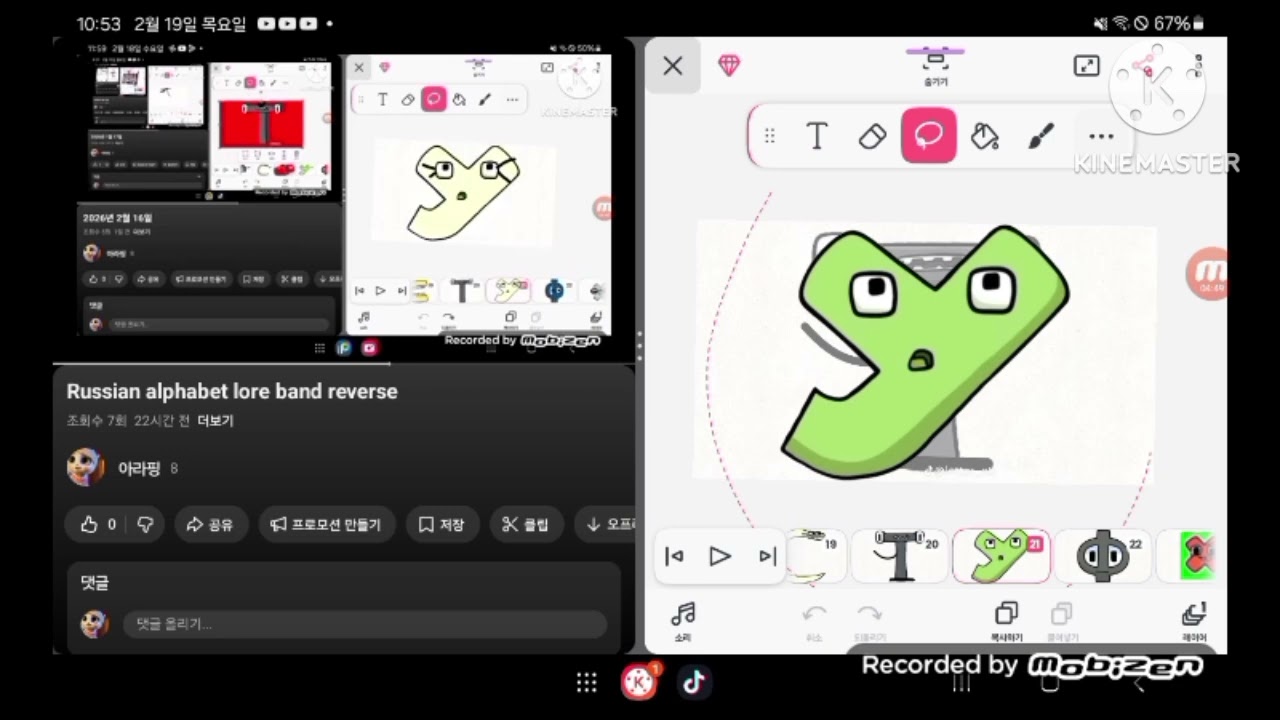Share the video via 공유 button
The image size is (1280, 720).
click(210, 524)
